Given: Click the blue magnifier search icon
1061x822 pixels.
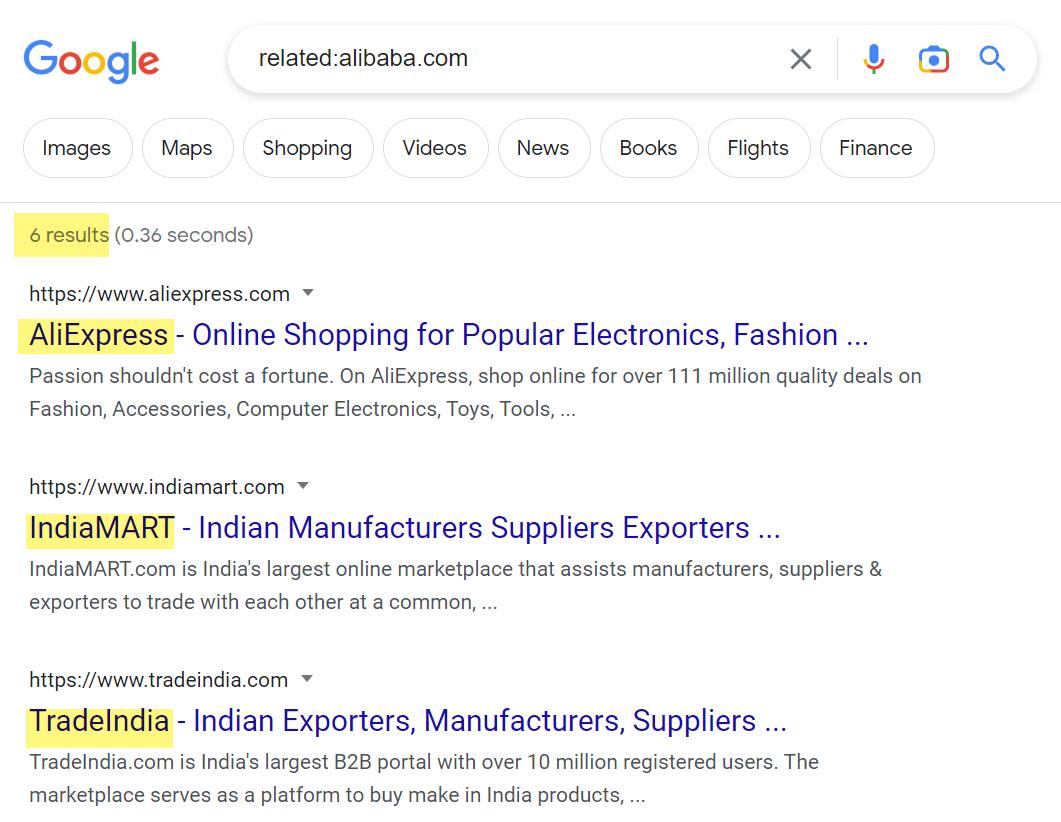Looking at the screenshot, I should click(x=992, y=59).
